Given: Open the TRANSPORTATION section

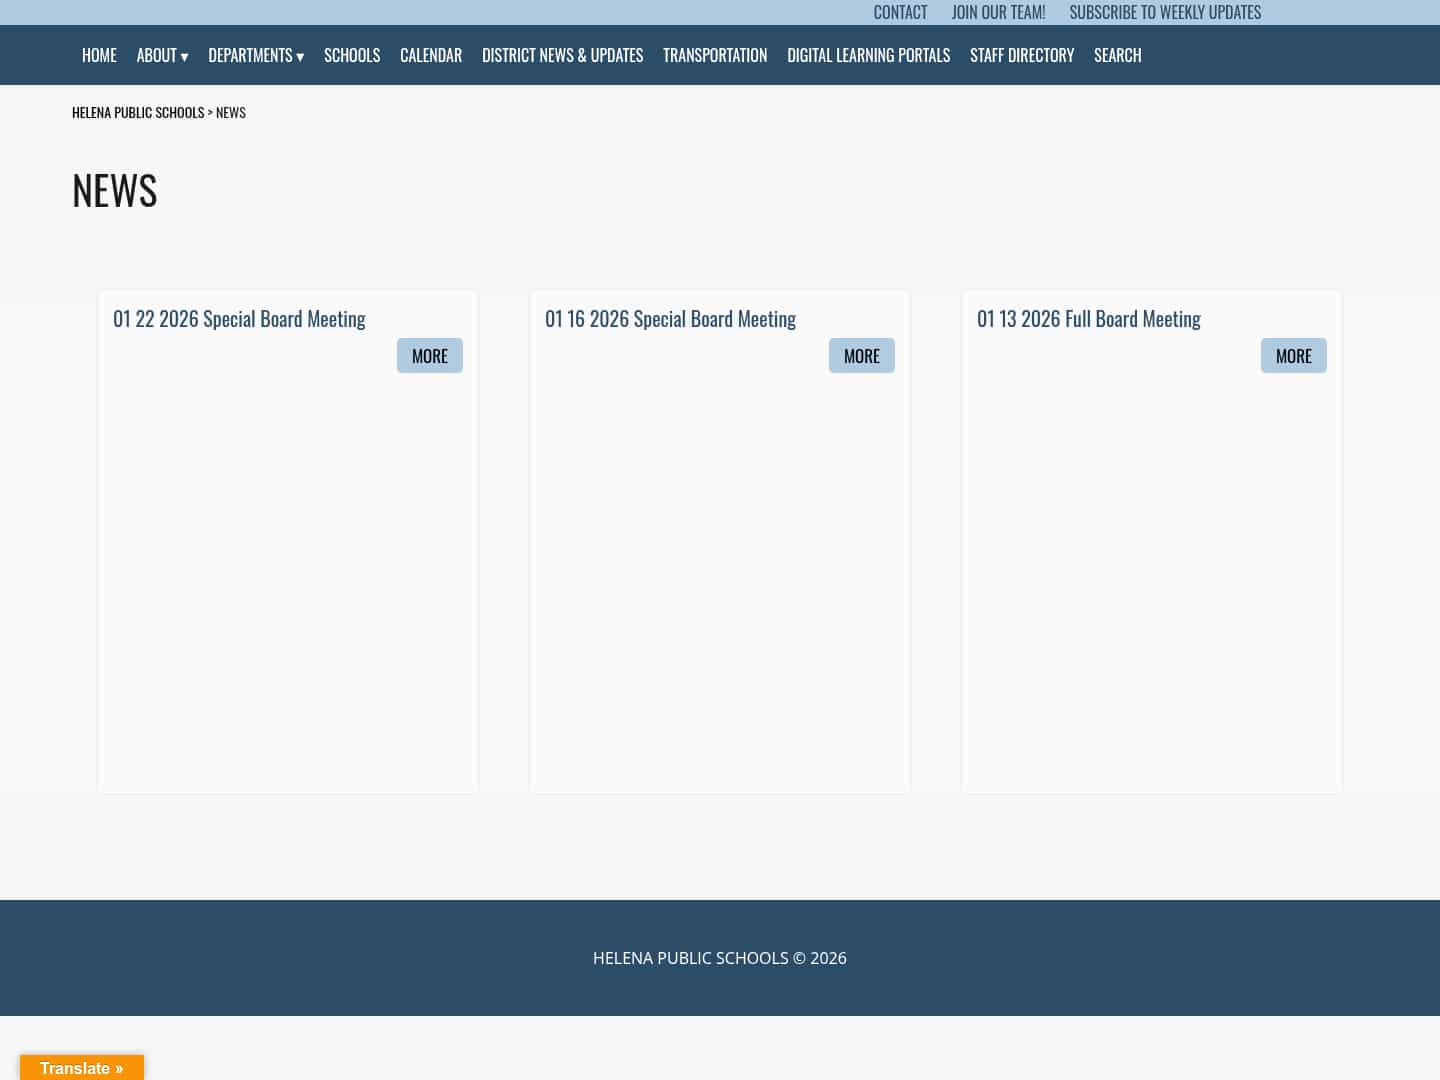Looking at the screenshot, I should click(714, 55).
